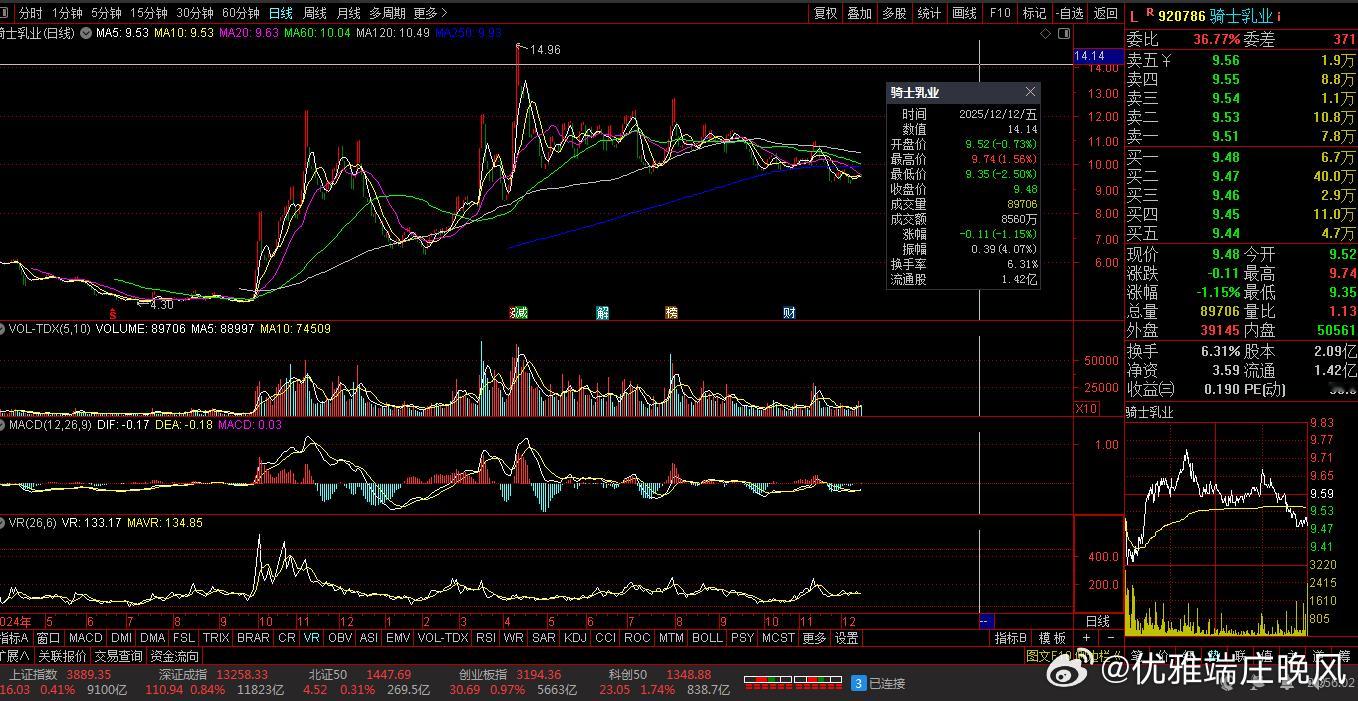Screen dimensions: 1358x701
Task: Click the 减 event marker on chart
Action: click(518, 312)
